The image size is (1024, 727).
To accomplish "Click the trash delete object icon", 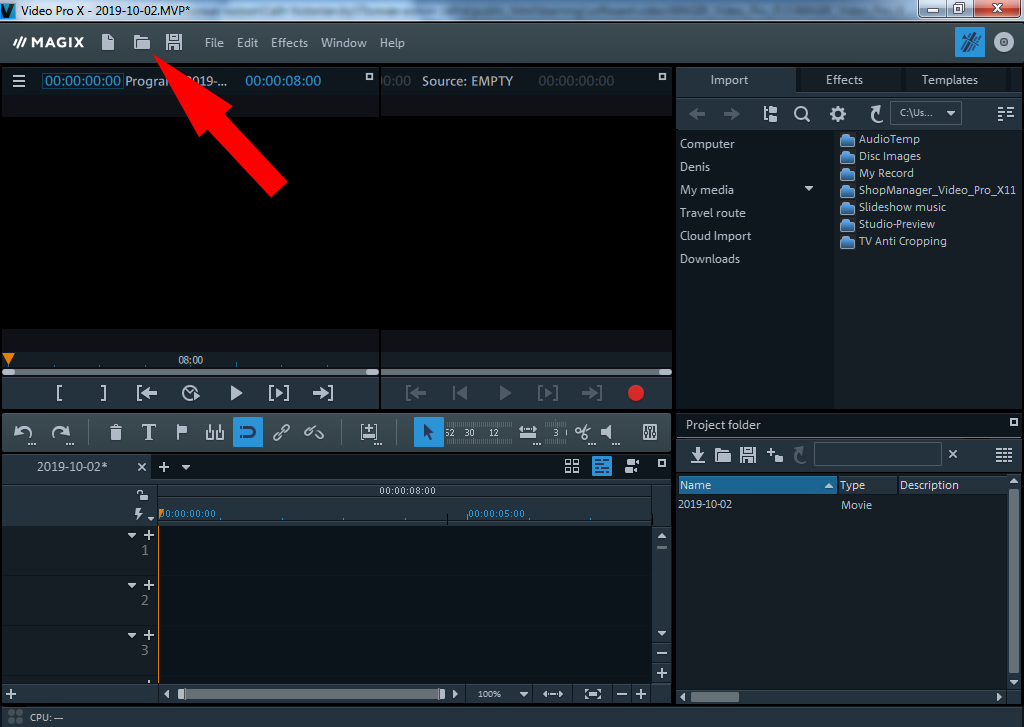I will 116,432.
